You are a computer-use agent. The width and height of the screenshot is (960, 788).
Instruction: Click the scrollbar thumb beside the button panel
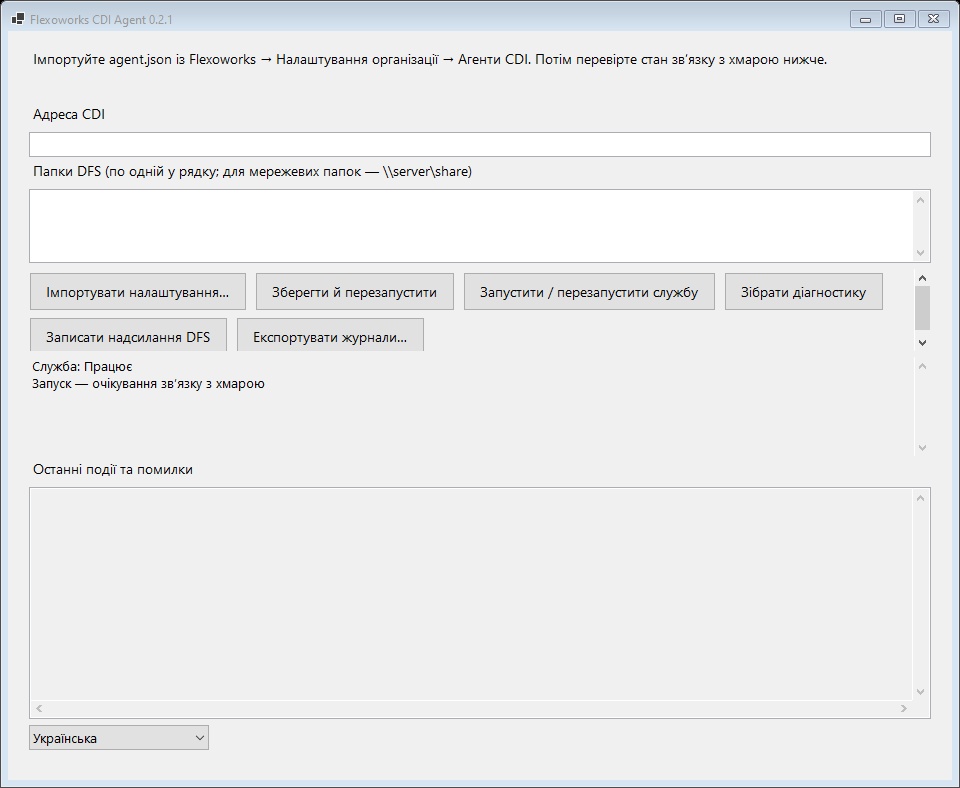922,308
